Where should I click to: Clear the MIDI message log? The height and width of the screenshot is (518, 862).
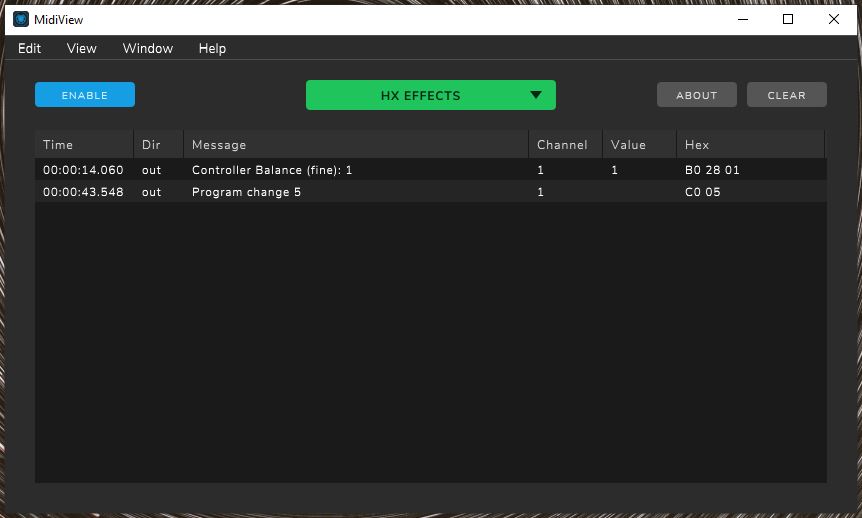(x=786, y=95)
